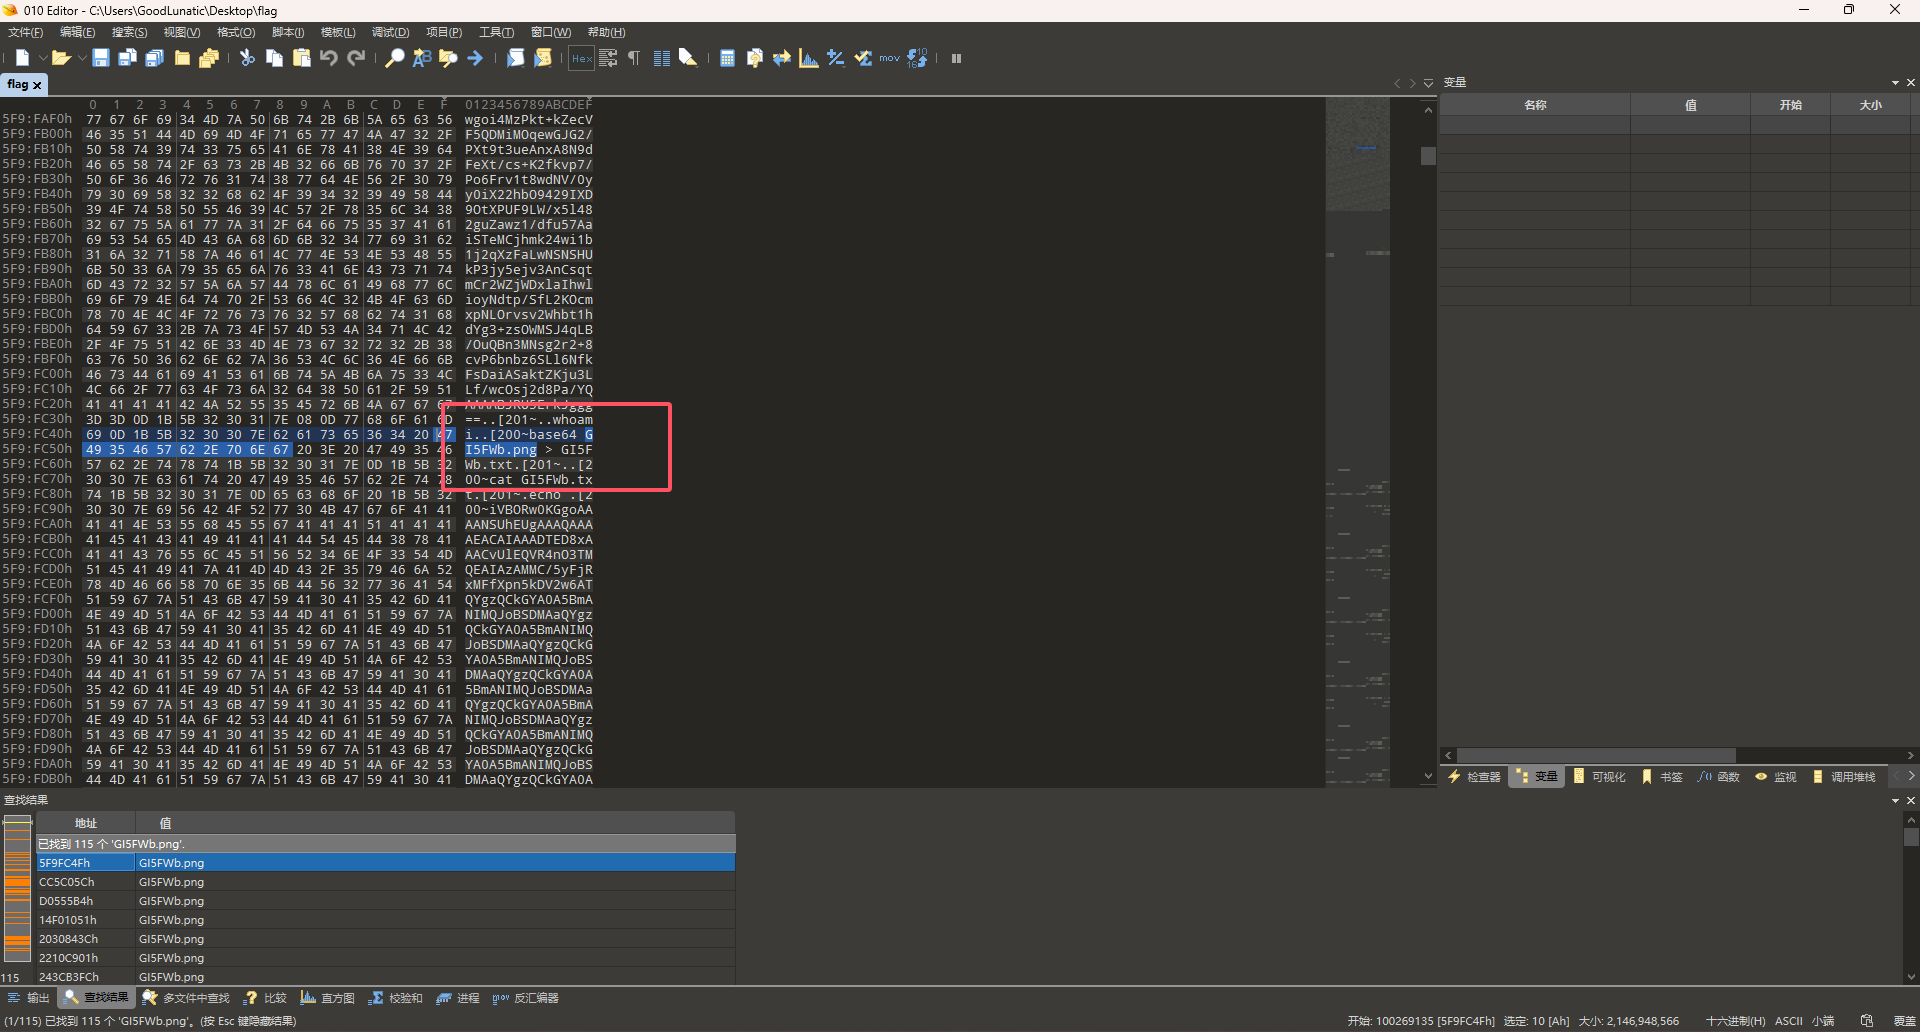The width and height of the screenshot is (1920, 1032).
Task: Click the Run Script toolbar icon
Action: tap(515, 58)
